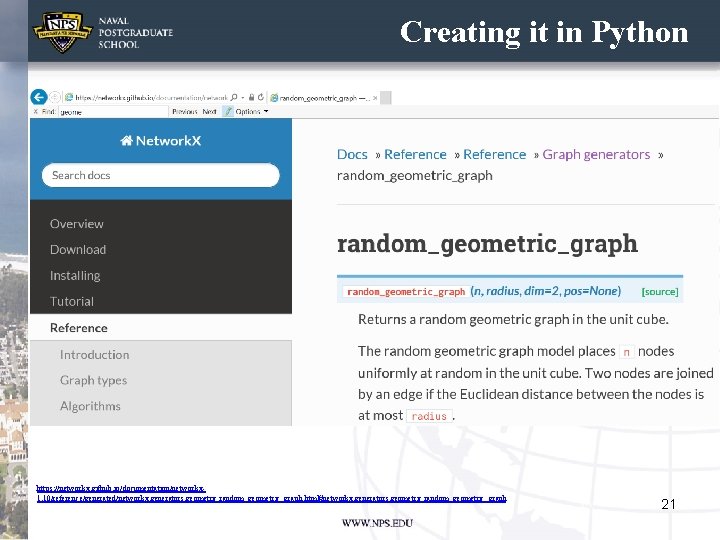The image size is (720, 540).
Task: Close the random_geometric_graph tab
Action: 375,98
